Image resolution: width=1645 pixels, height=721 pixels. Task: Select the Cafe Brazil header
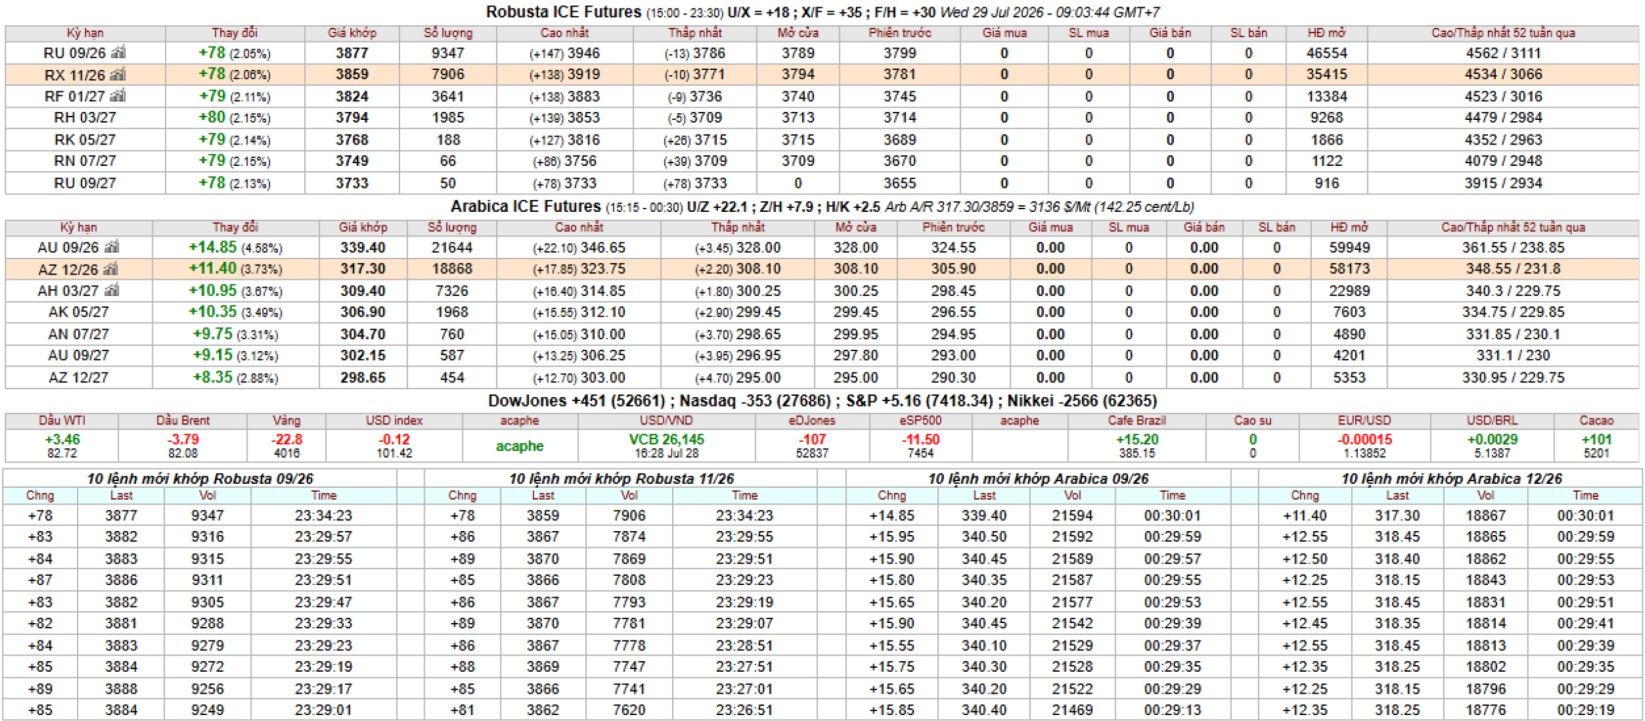(1137, 421)
